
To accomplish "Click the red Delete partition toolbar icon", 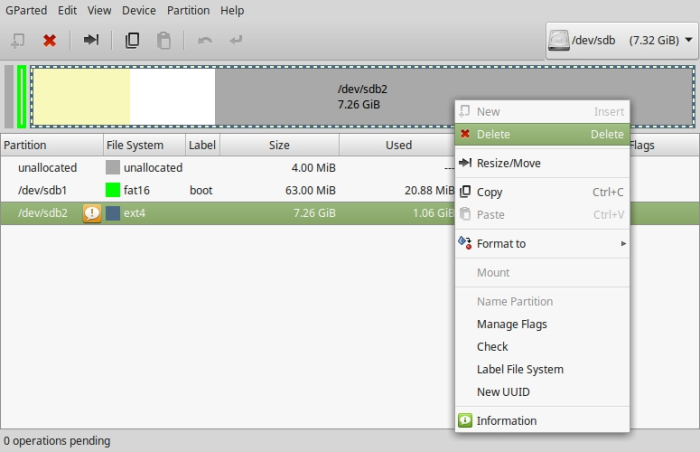I will tap(50, 40).
